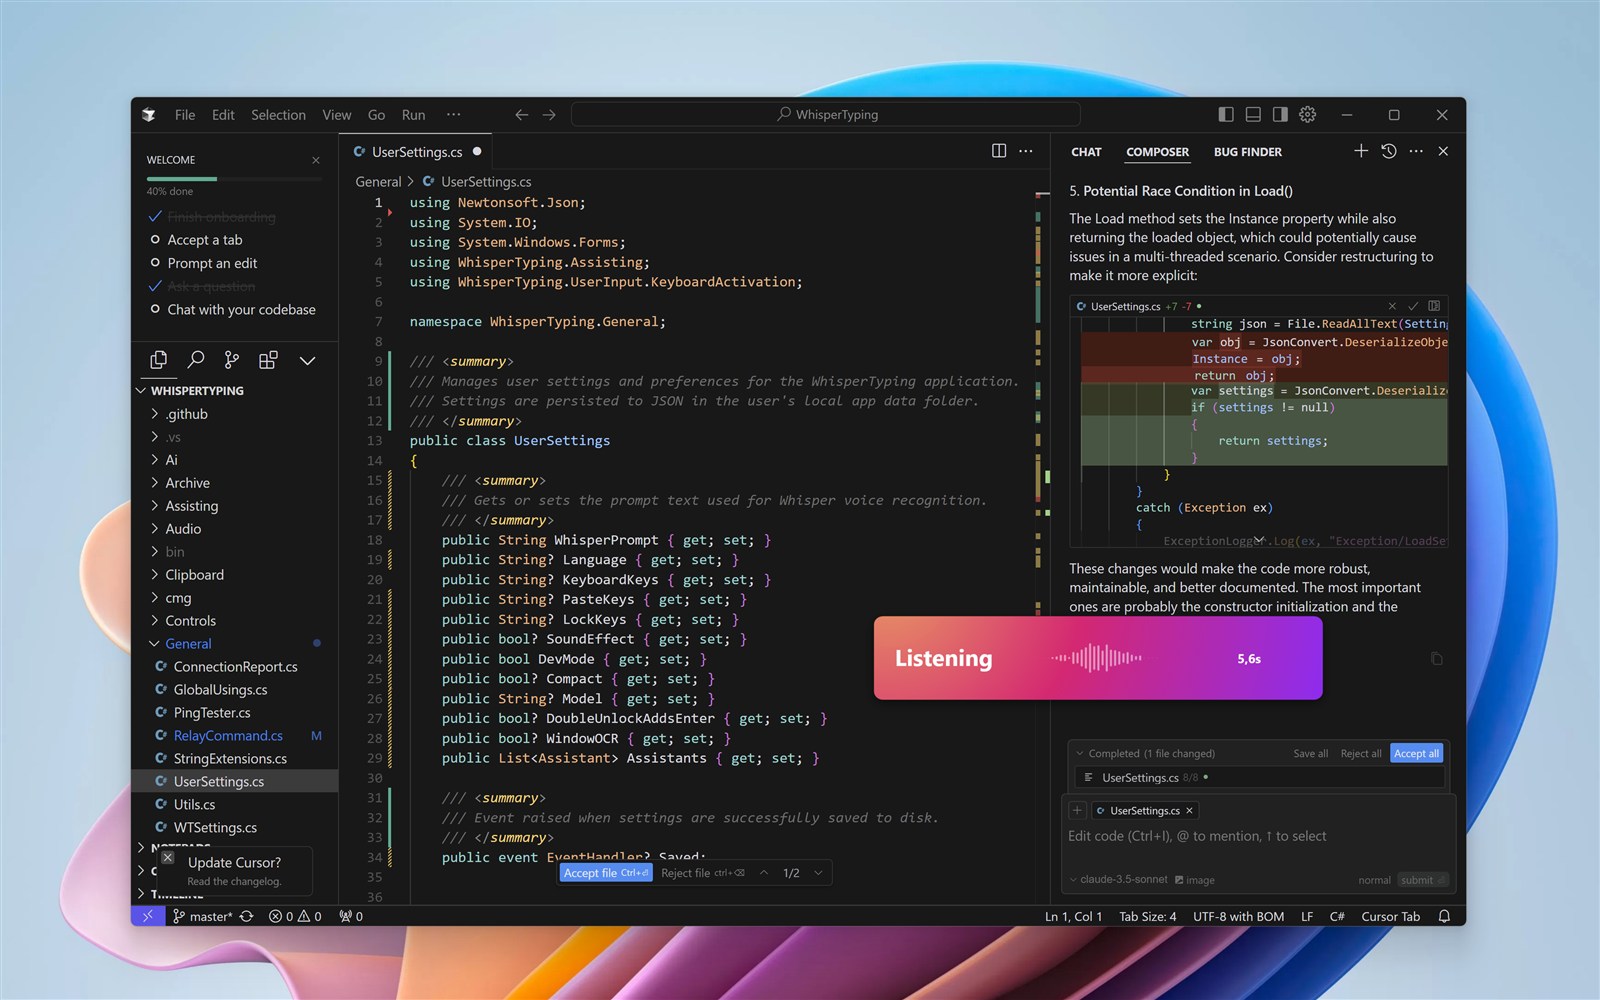Screen dimensions: 1600x1000
Task: Open the Search panel icon
Action: [195, 360]
